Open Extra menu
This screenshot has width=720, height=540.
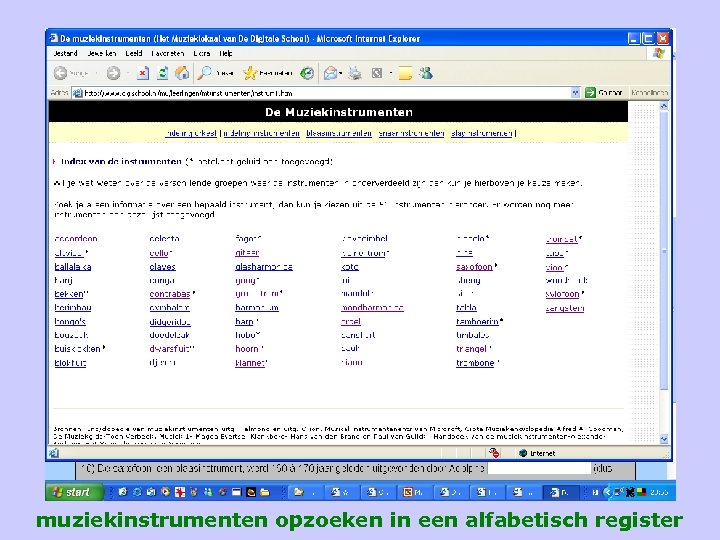click(x=202, y=53)
